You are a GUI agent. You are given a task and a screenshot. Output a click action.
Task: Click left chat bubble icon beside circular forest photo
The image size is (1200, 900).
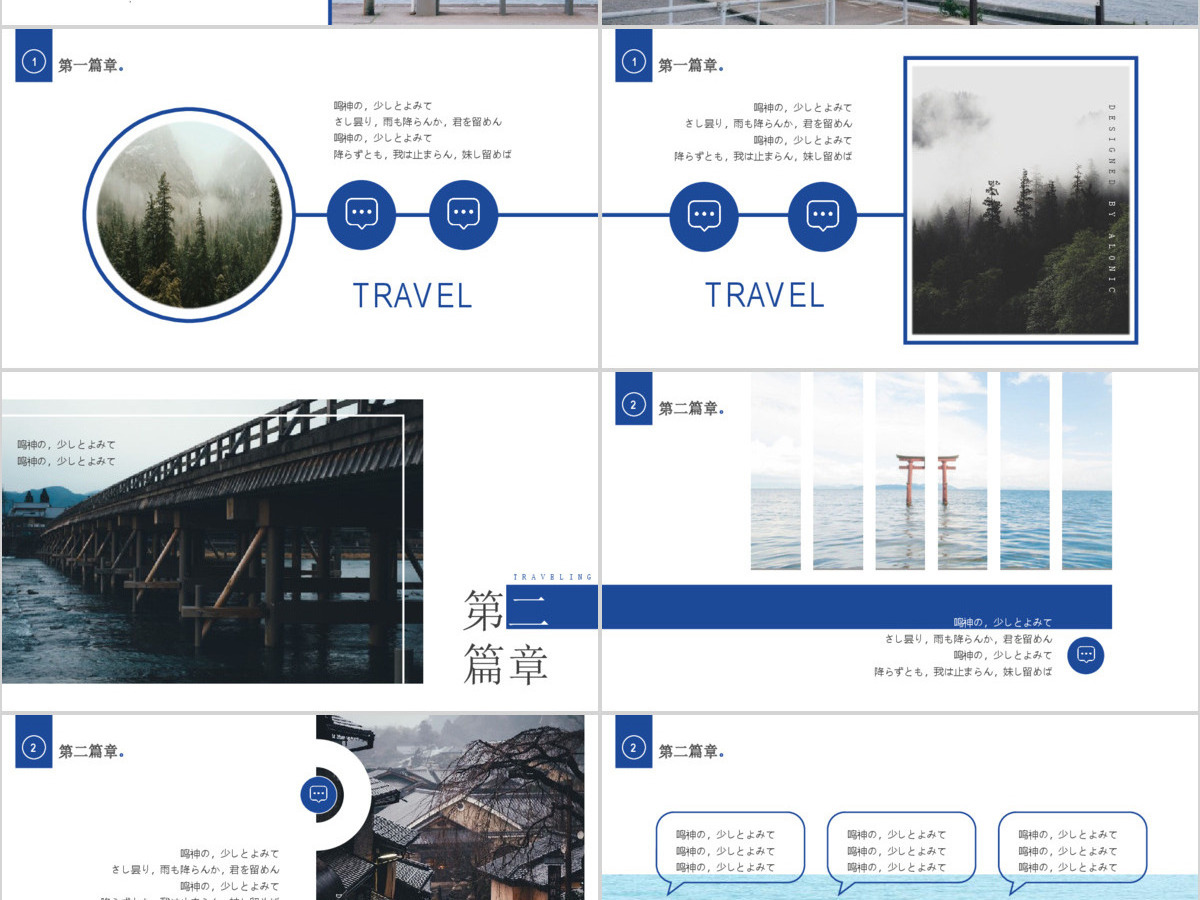362,215
